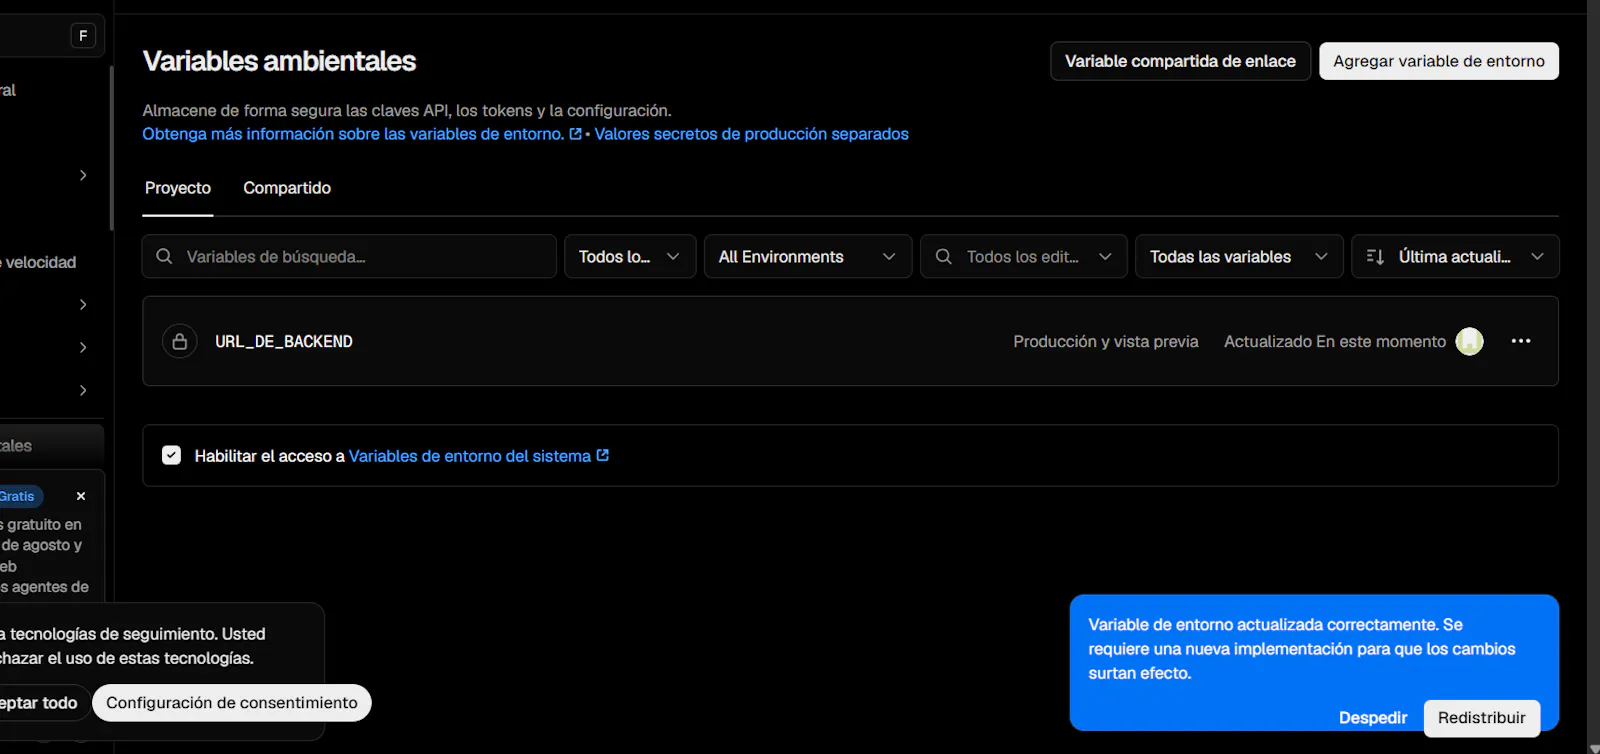Click the velocidad sidebar item
Viewport: 1600px width, 754px height.
point(38,262)
